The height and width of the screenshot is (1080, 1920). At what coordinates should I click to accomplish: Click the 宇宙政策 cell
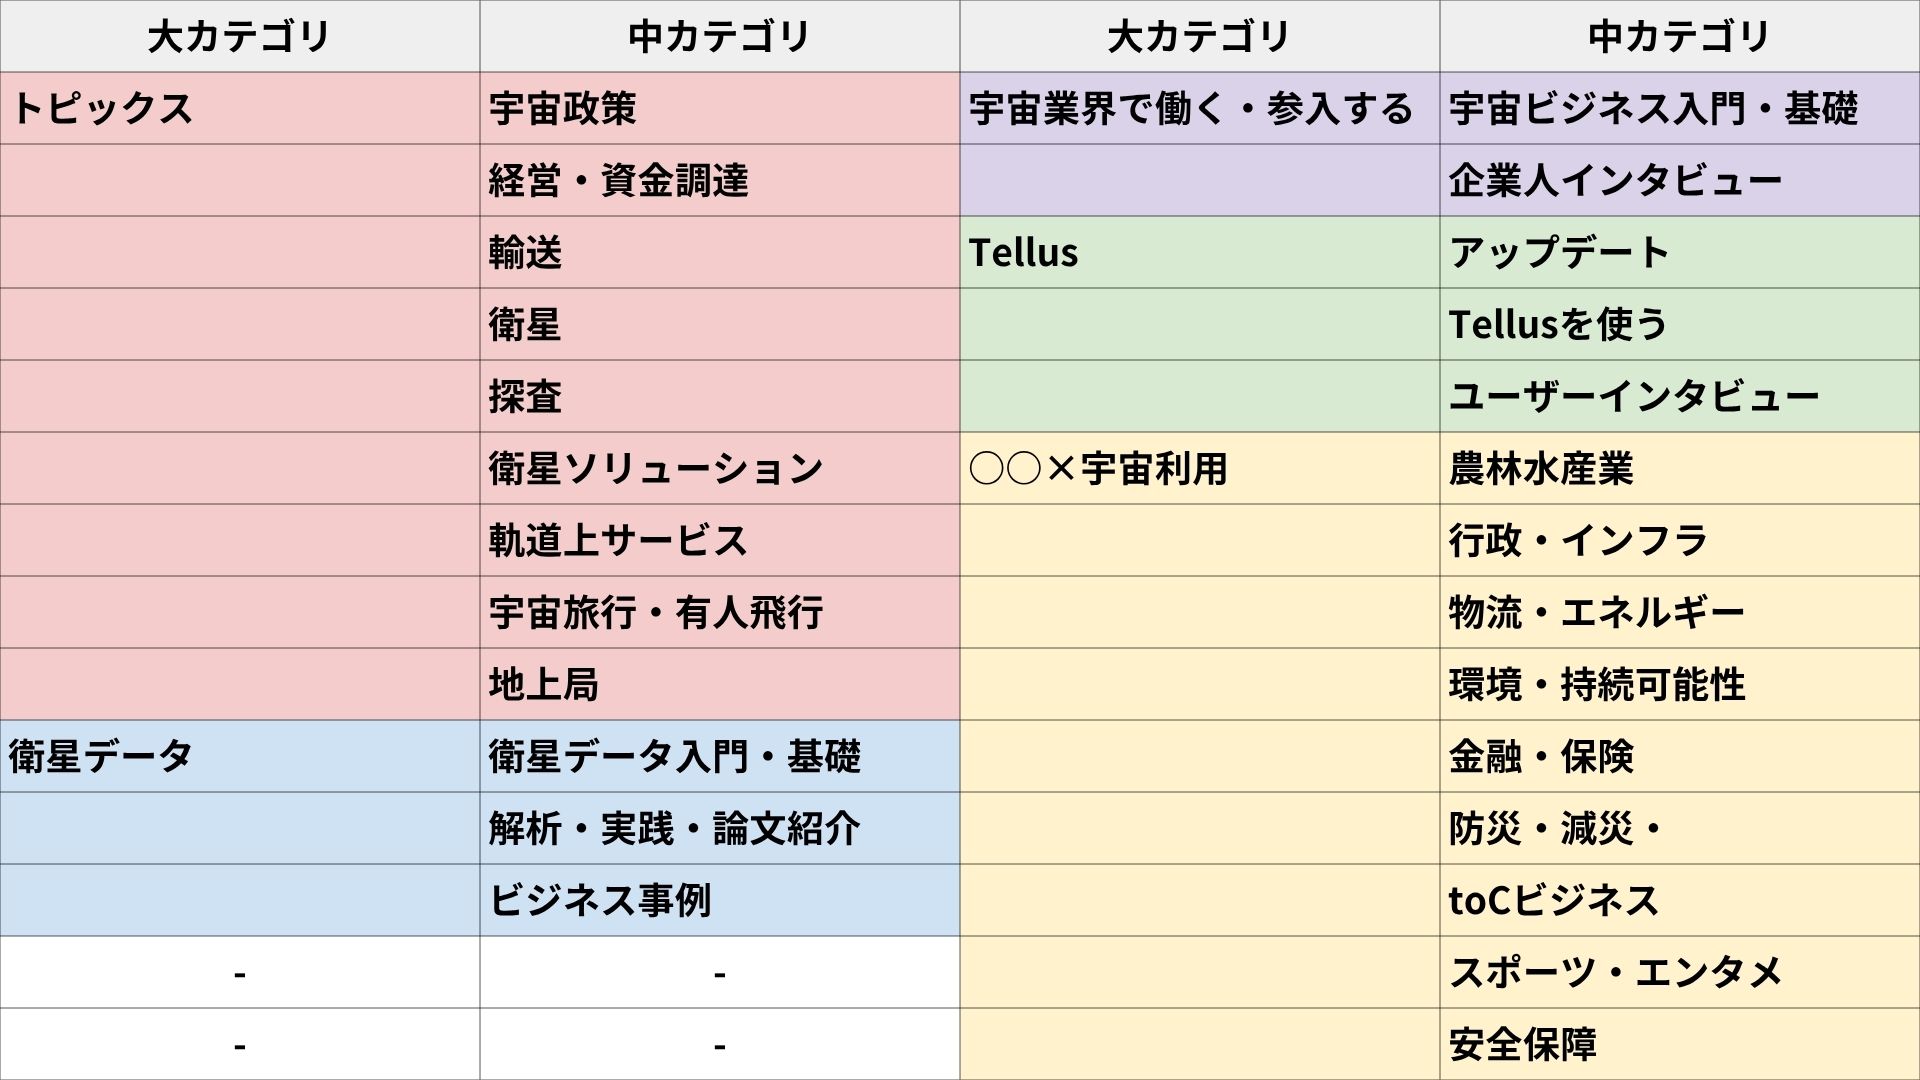pos(720,108)
